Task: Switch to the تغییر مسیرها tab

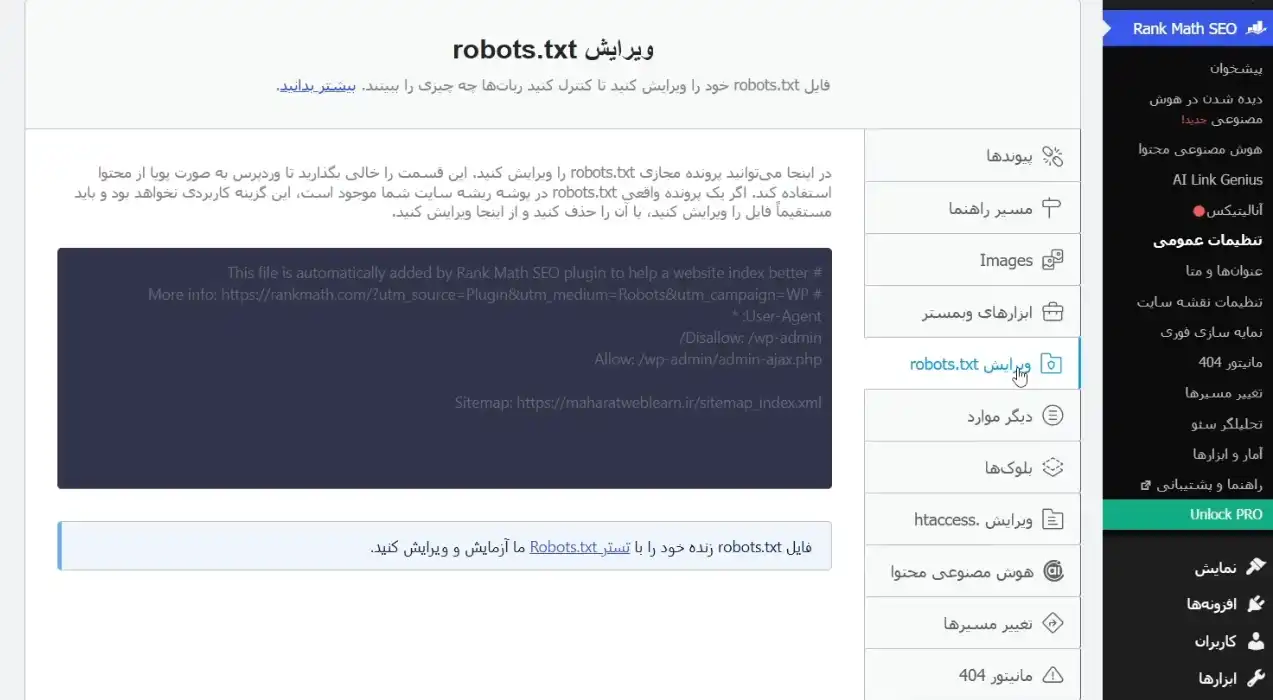Action: pos(972,624)
